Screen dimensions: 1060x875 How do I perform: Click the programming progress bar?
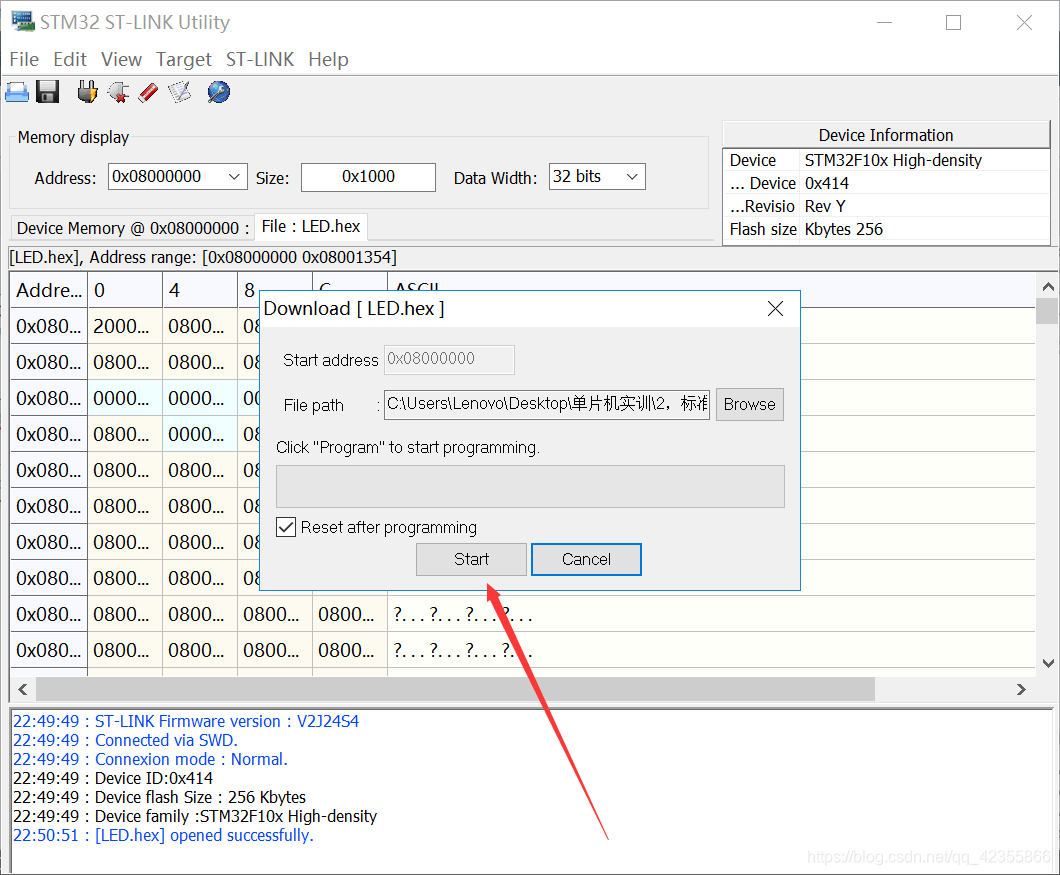click(x=530, y=486)
